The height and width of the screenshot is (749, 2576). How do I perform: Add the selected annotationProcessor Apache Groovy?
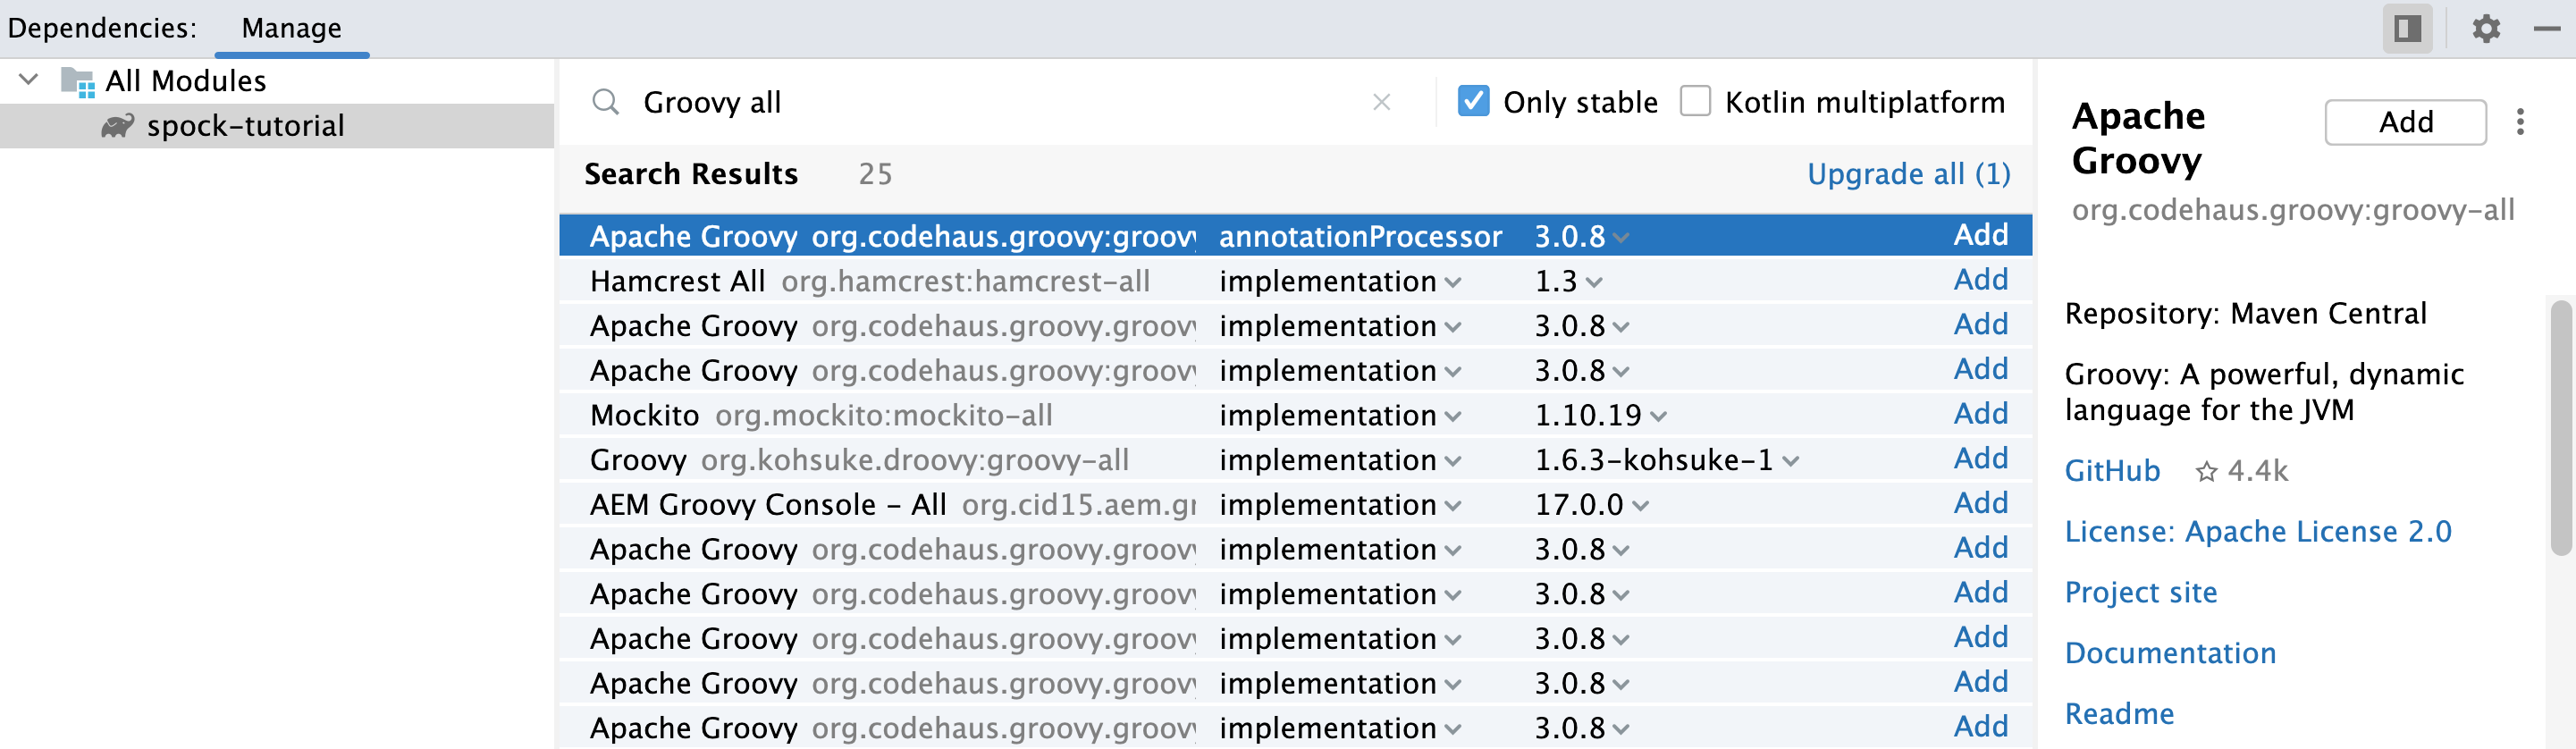1980,235
